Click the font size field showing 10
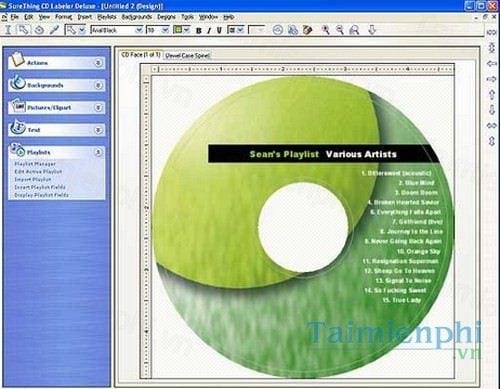 154,30
